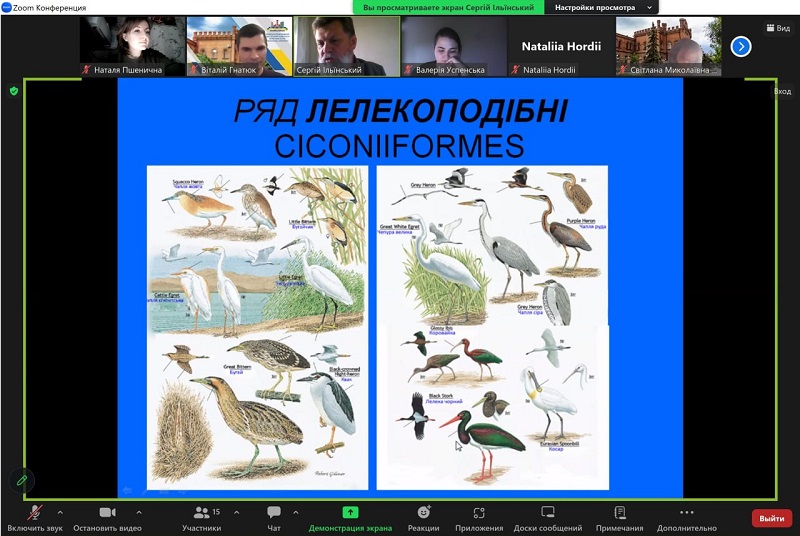Show next participants with blue arrow
The width and height of the screenshot is (800, 536).
click(740, 47)
